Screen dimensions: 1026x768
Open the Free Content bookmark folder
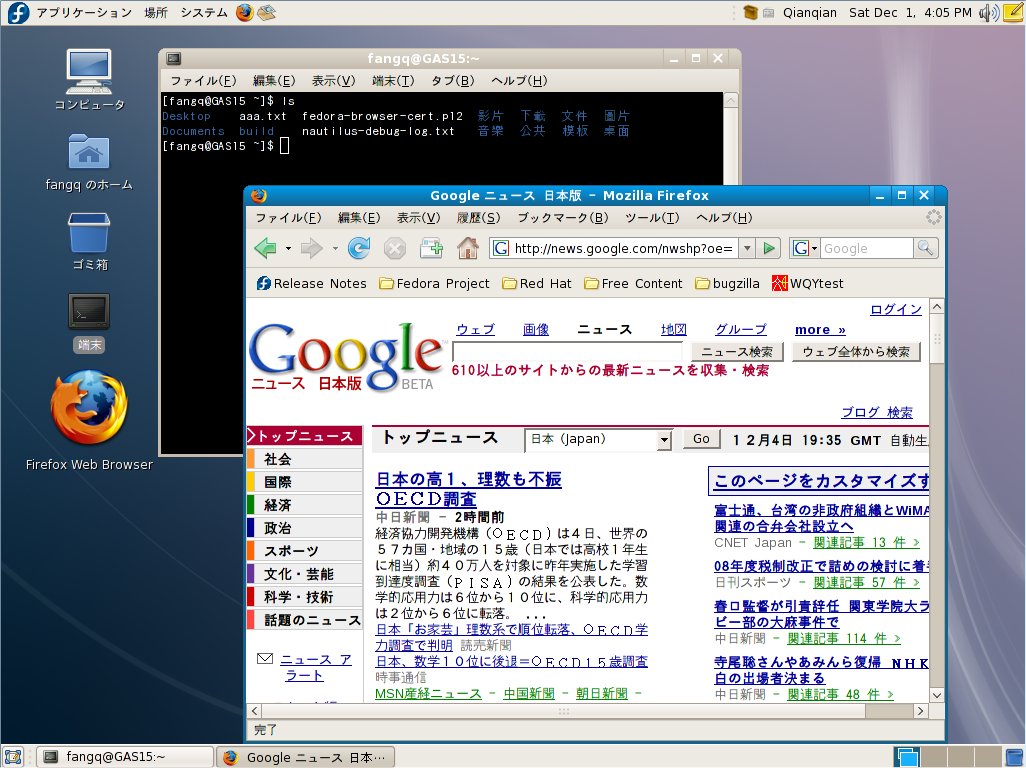coord(633,283)
